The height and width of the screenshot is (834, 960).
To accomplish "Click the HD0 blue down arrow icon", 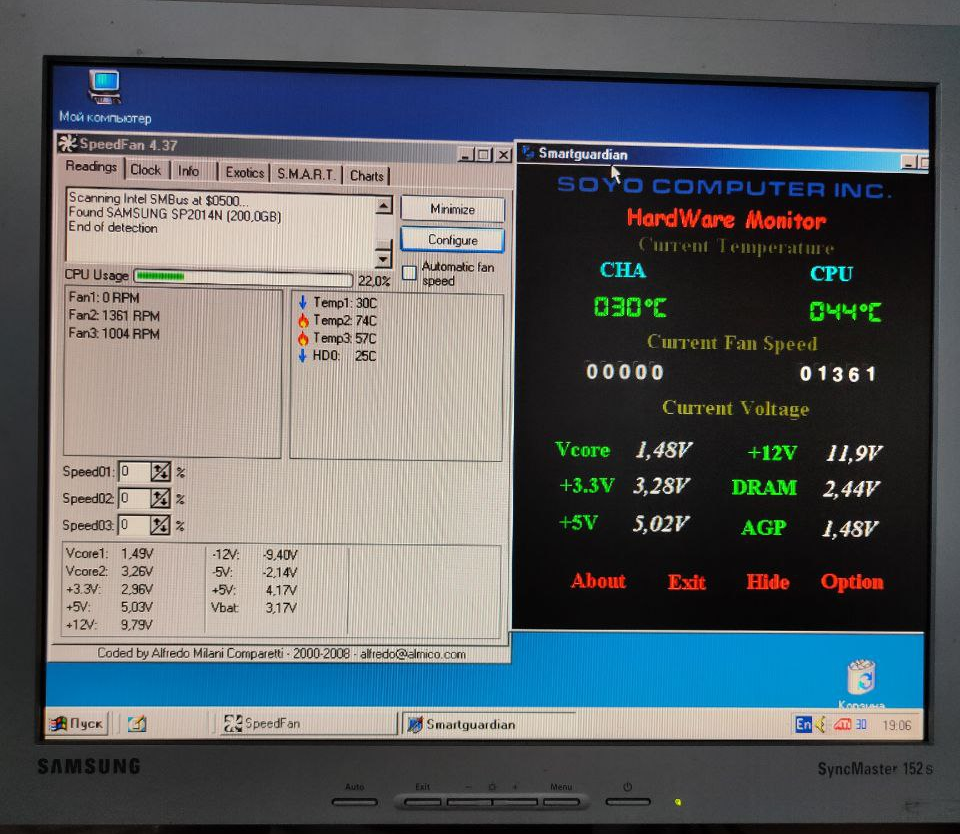I will coord(302,356).
